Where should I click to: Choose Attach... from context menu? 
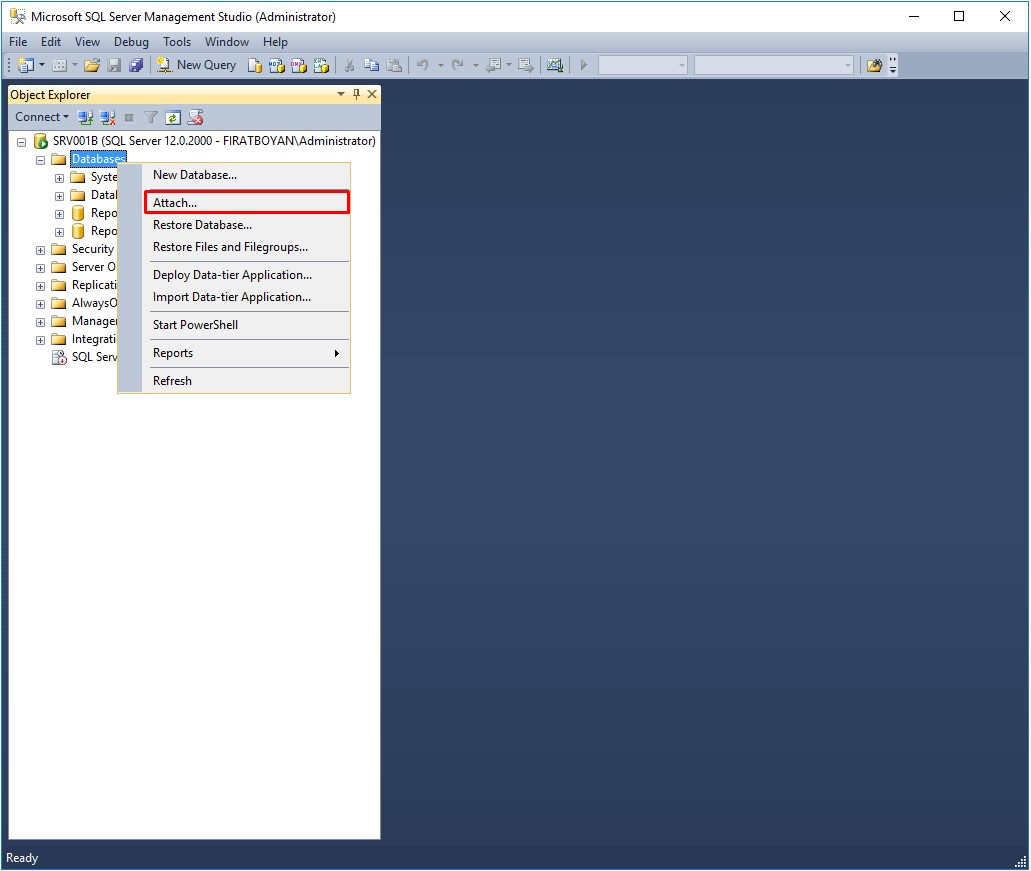tap(247, 202)
